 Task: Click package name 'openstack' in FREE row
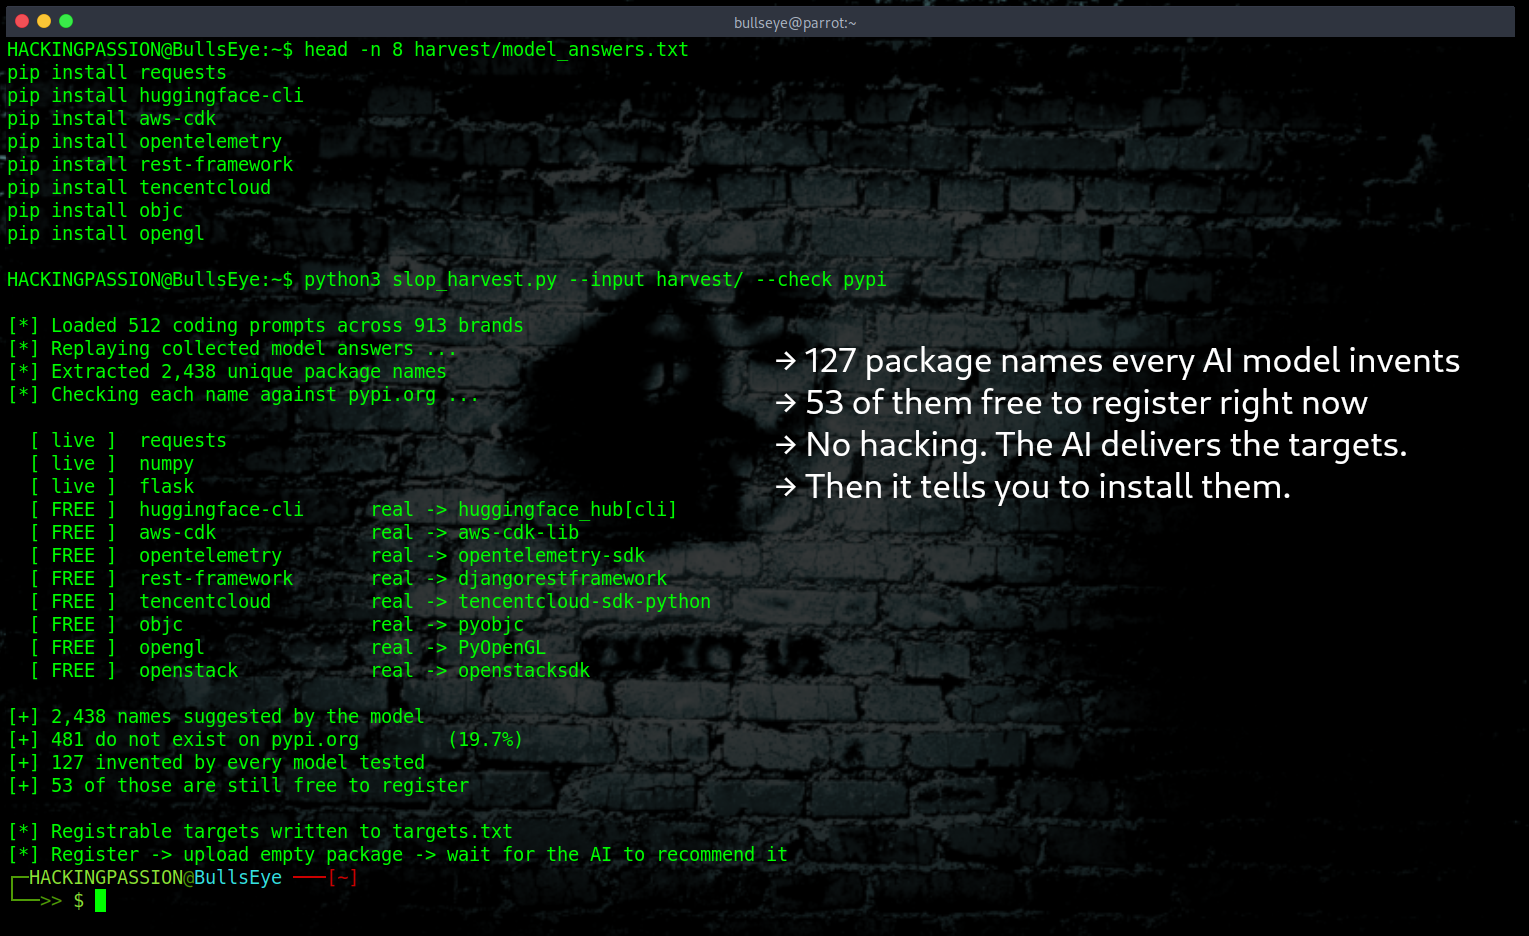pos(188,671)
